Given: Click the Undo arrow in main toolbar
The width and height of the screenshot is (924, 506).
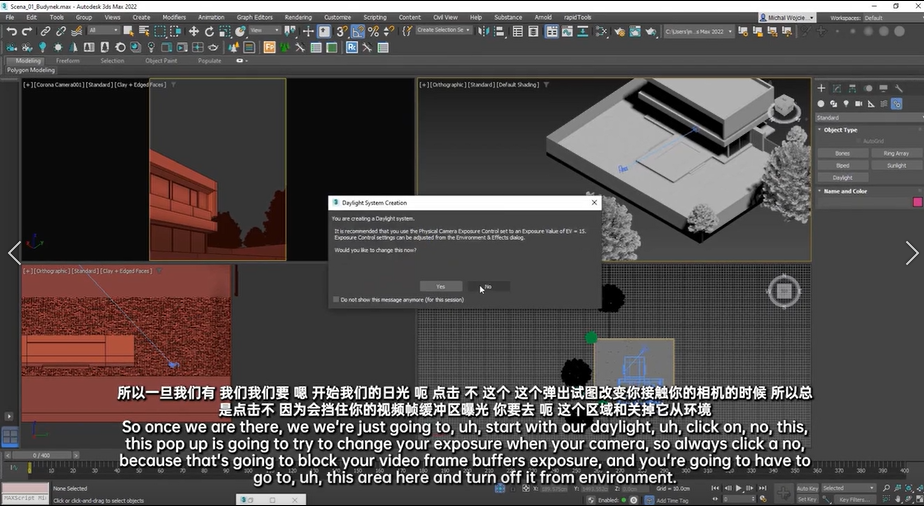Looking at the screenshot, I should click(11, 31).
